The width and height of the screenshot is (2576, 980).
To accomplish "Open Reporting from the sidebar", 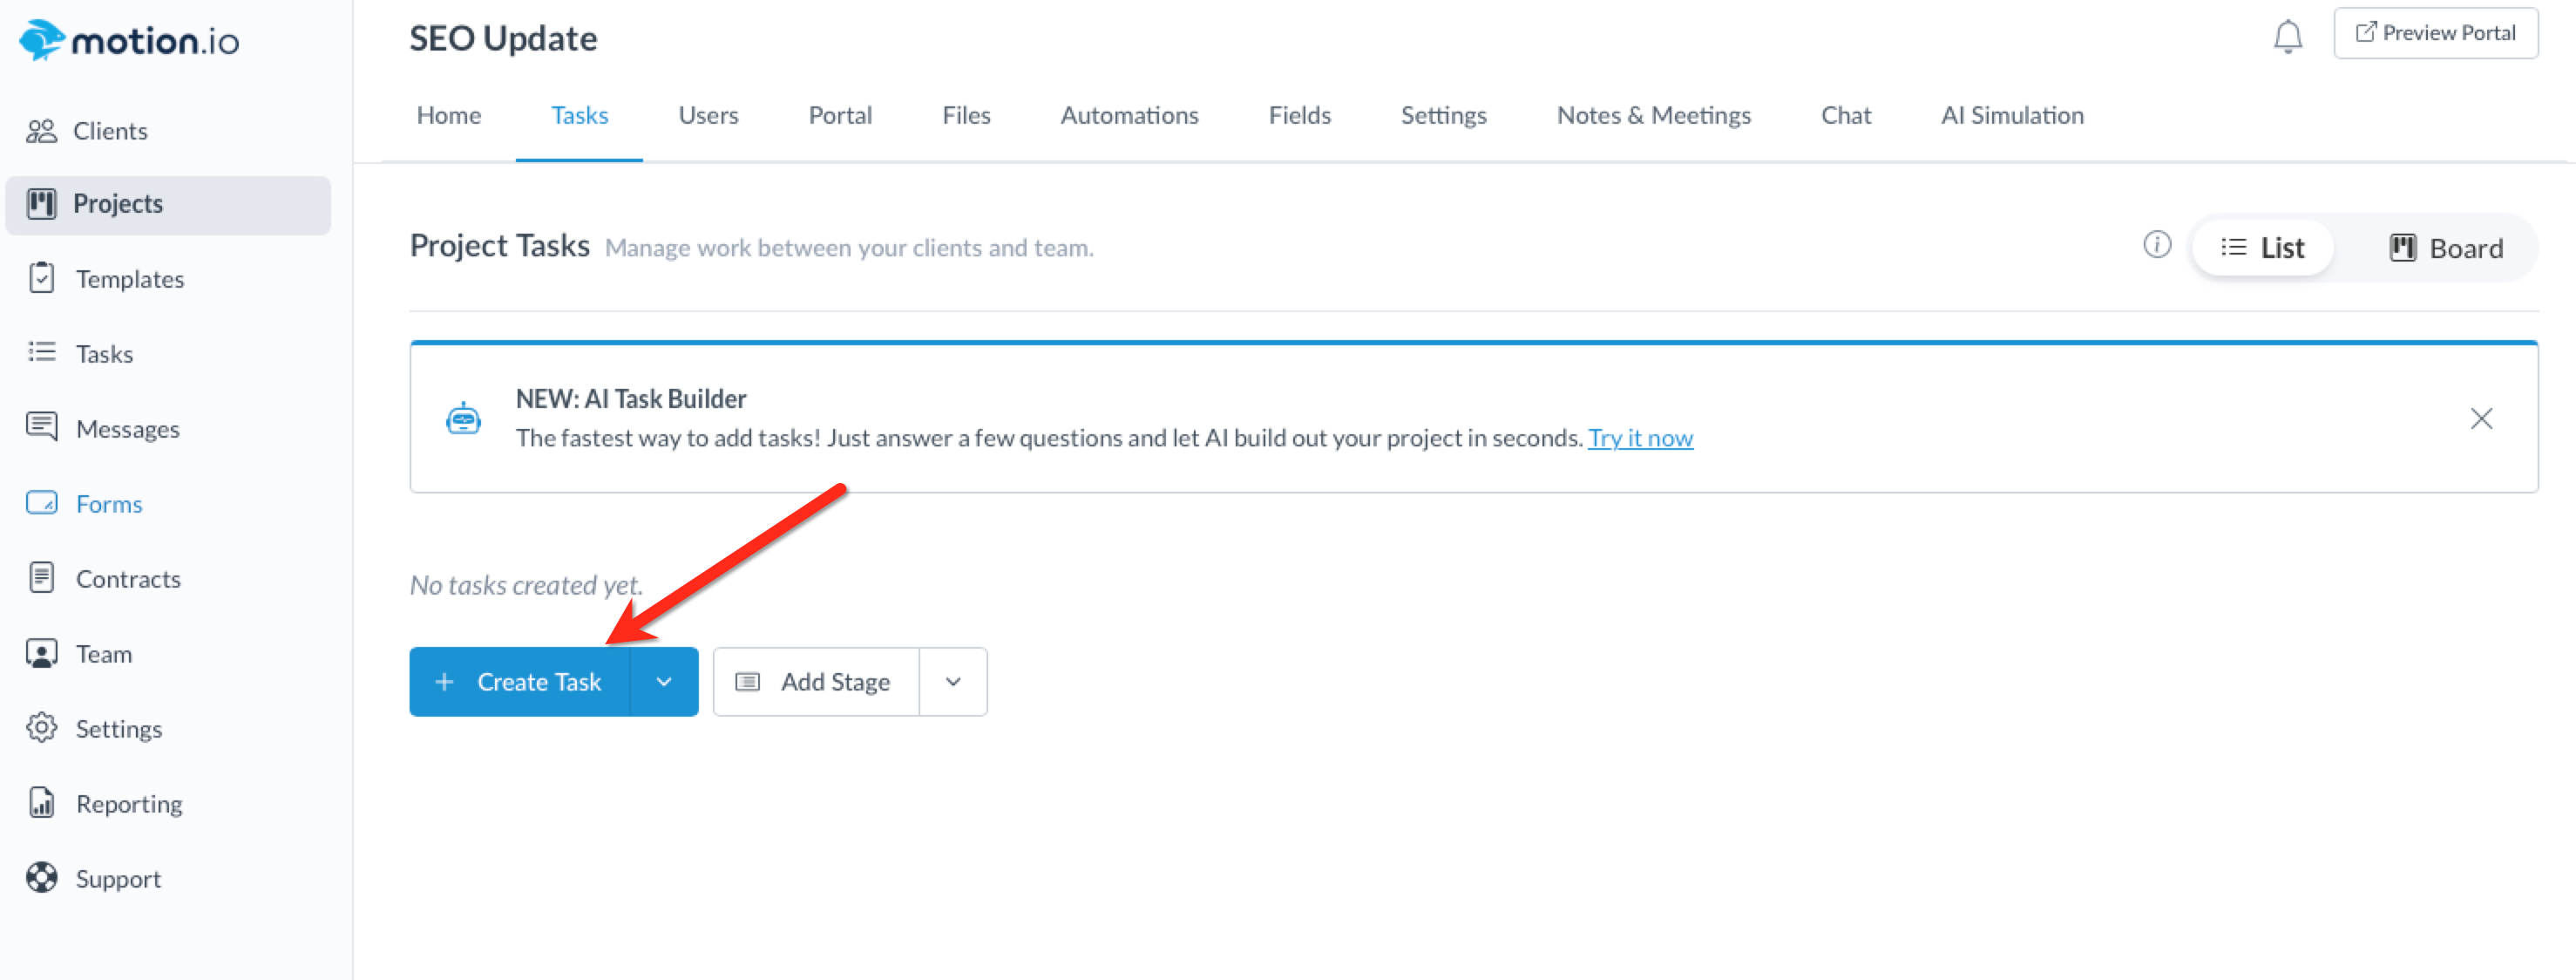I will (128, 804).
